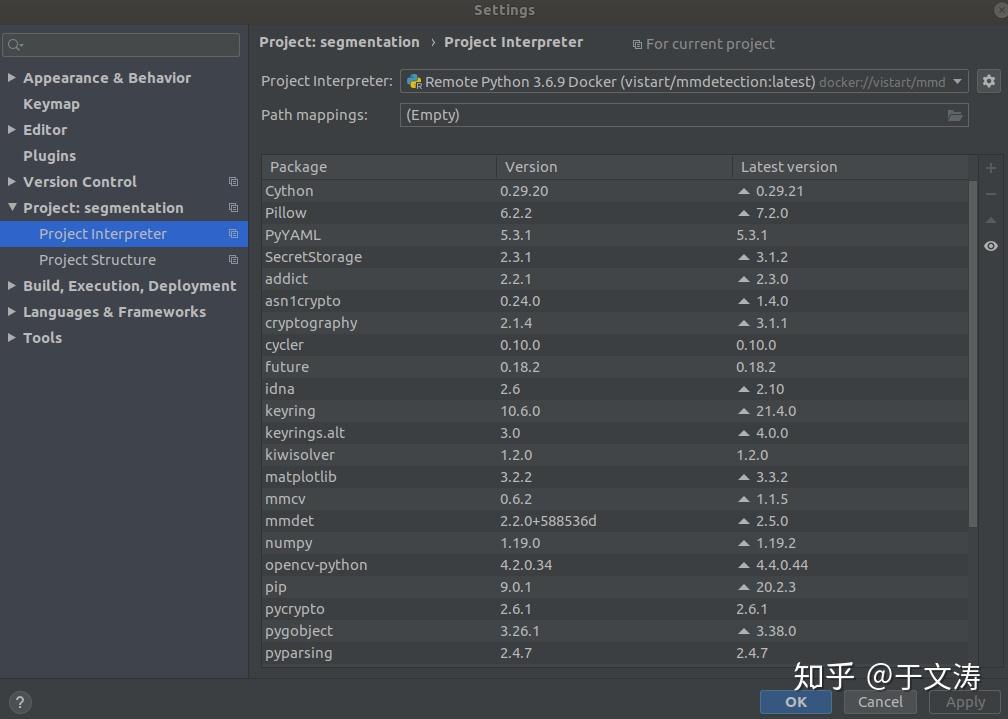1008x719 pixels.
Task: Open path mappings folder picker icon
Action: (955, 115)
